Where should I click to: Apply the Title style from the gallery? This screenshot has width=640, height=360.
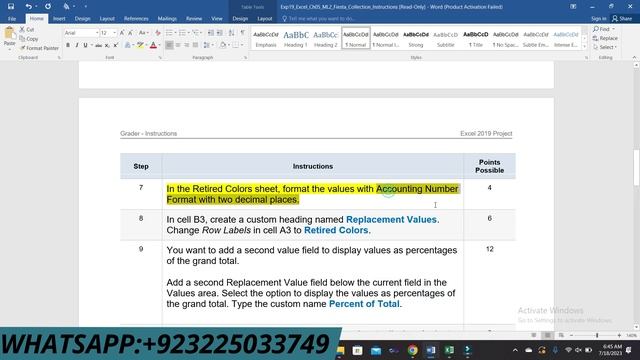(476, 39)
